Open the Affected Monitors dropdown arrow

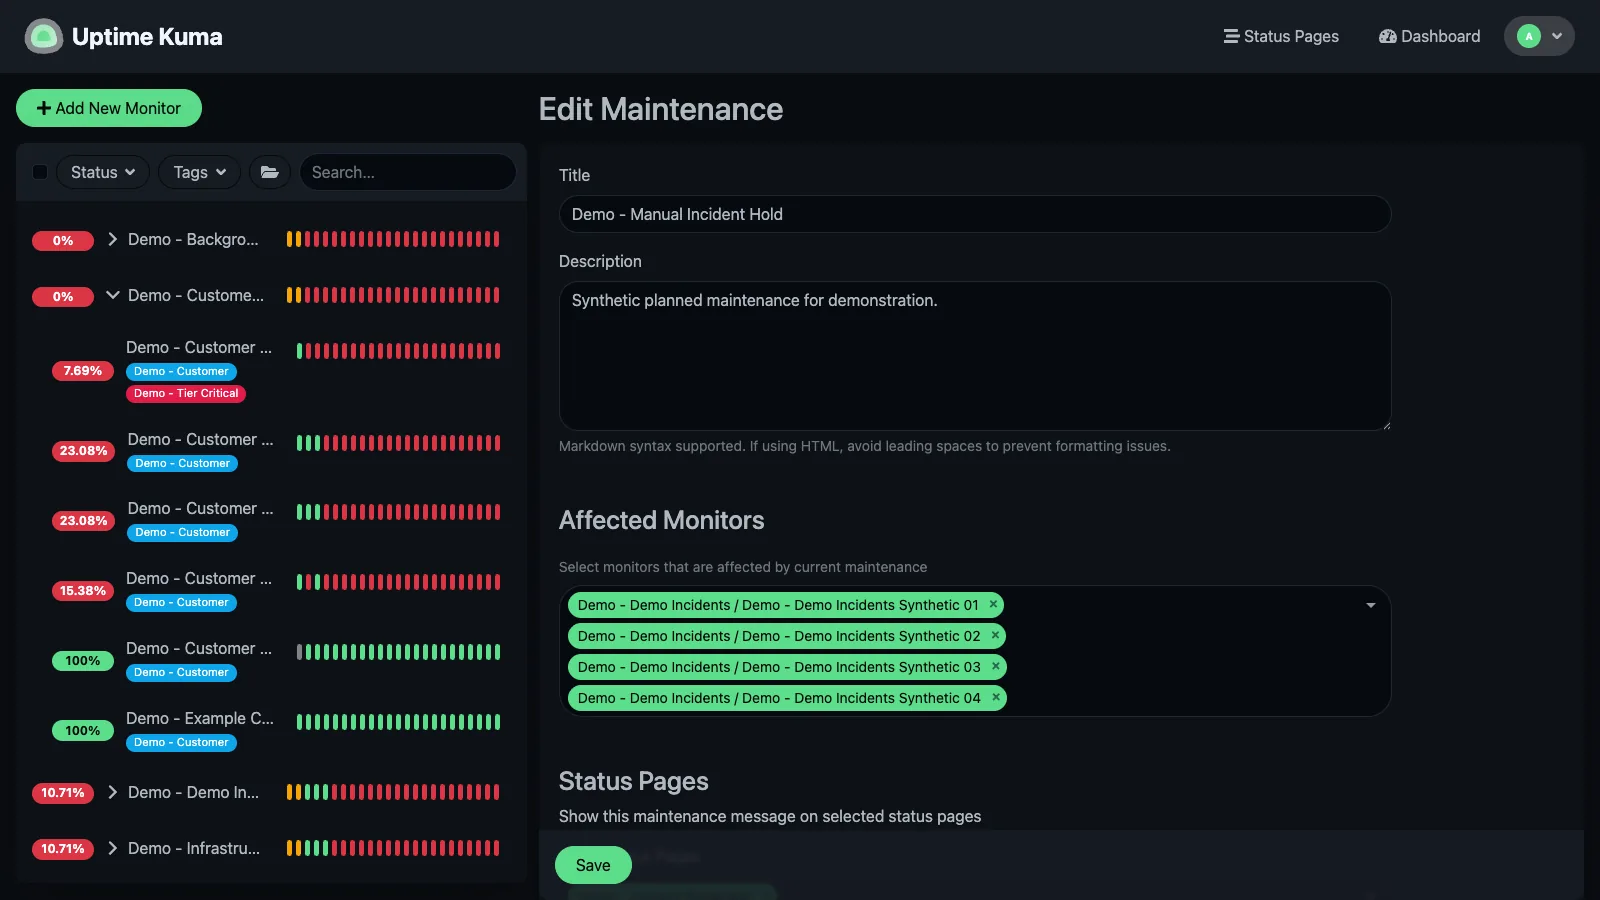[1371, 605]
